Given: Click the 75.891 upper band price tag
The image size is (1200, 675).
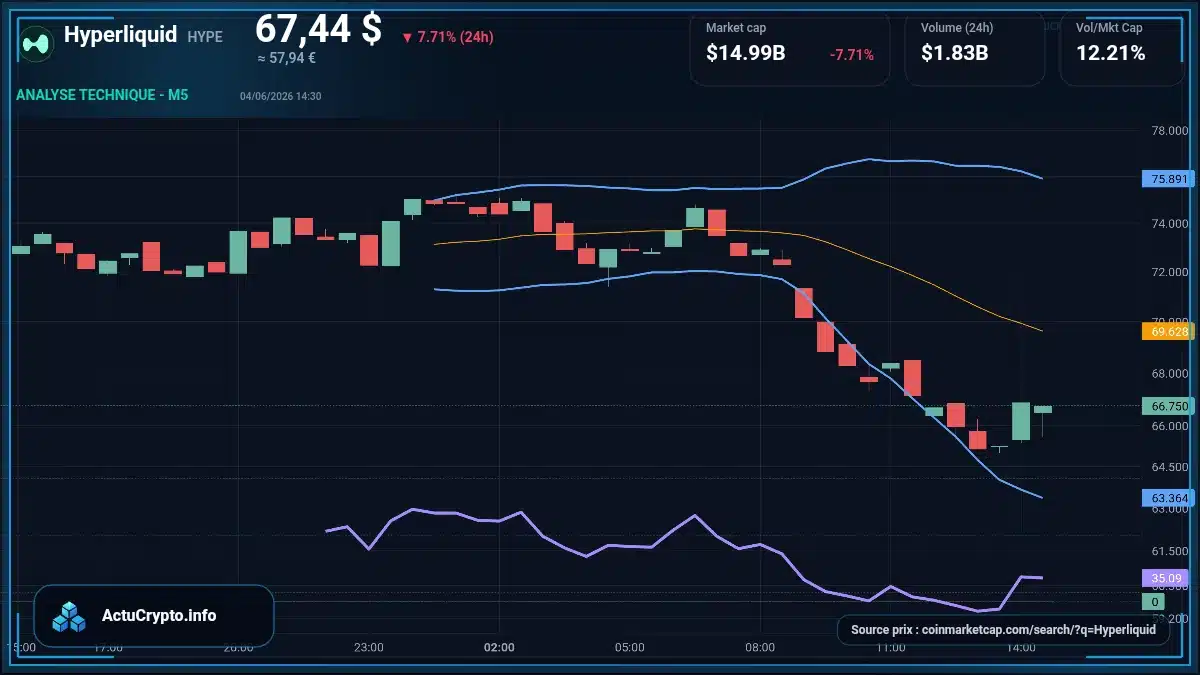Looking at the screenshot, I should tap(1167, 180).
